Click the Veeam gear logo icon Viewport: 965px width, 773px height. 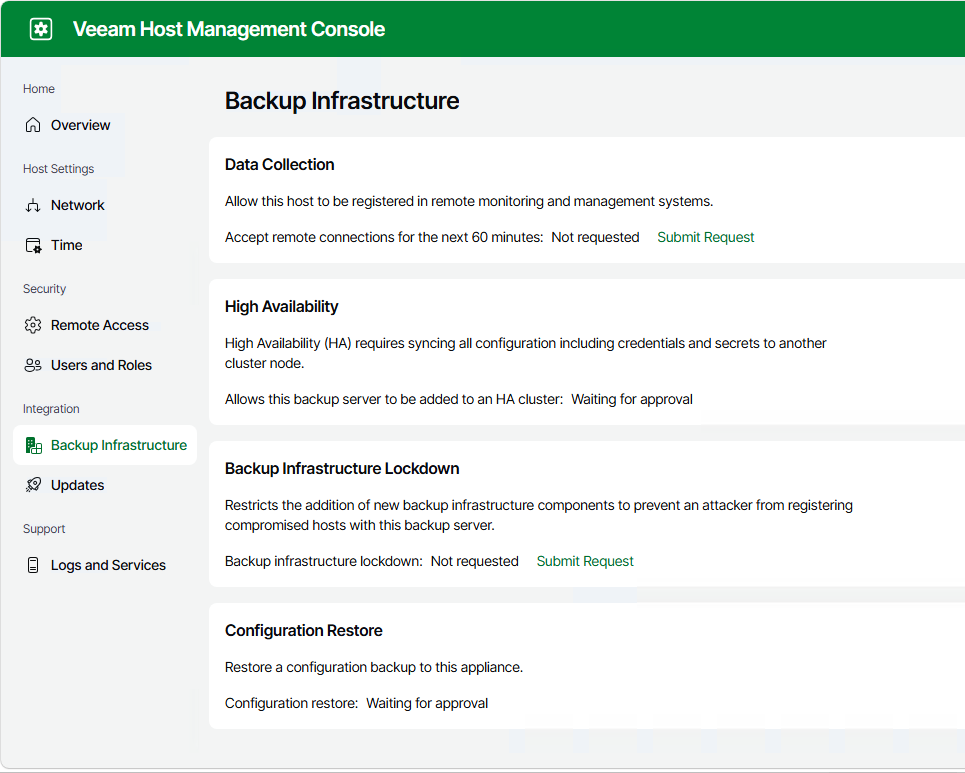41,29
